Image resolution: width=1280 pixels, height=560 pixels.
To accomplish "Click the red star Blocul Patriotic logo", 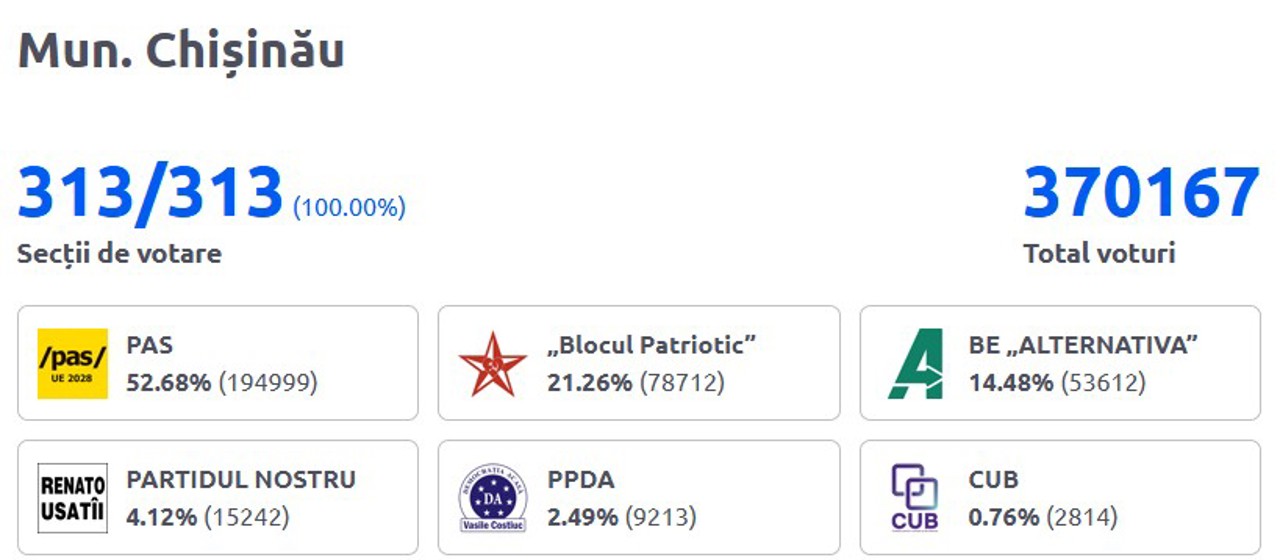I will [492, 363].
